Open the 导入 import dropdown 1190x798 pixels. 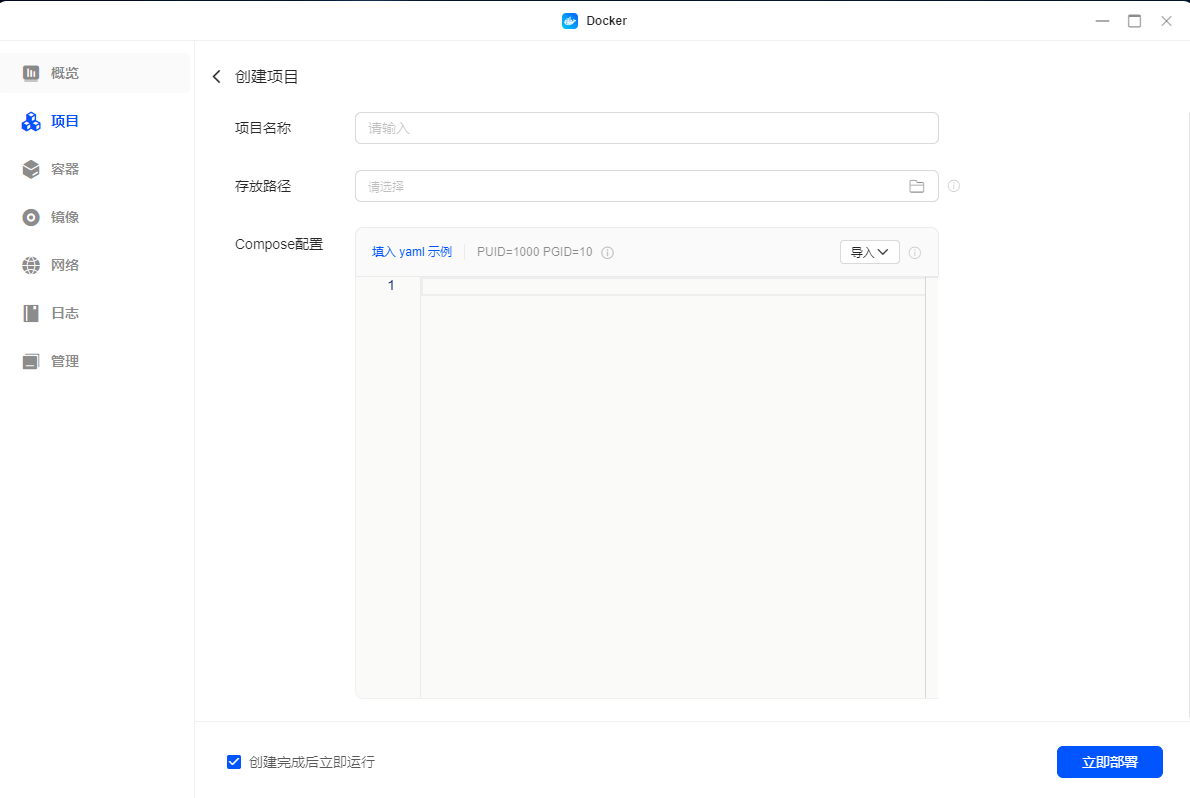(x=869, y=252)
